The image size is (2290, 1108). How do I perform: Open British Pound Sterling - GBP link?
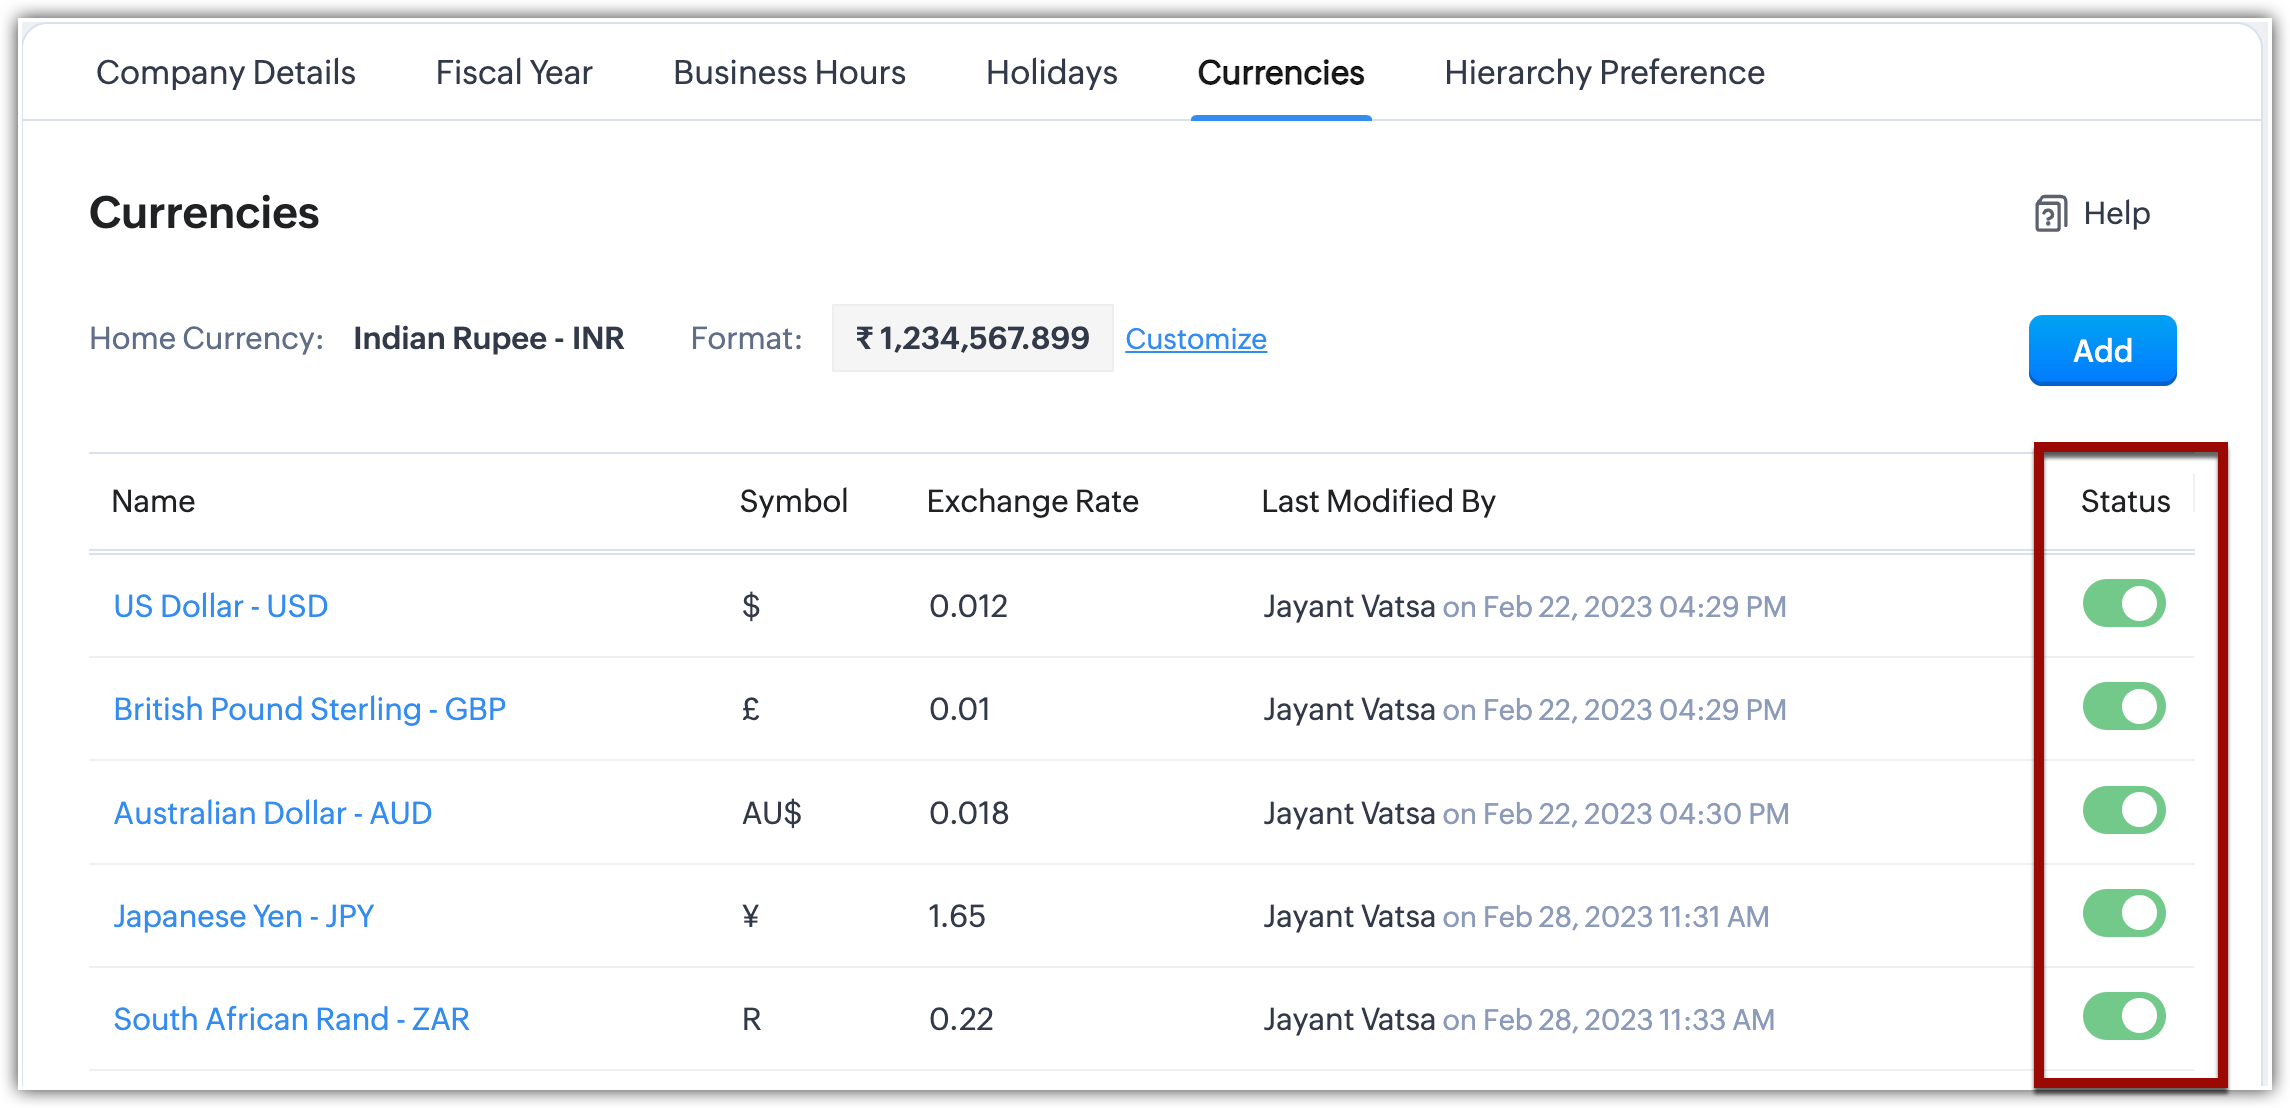click(309, 709)
